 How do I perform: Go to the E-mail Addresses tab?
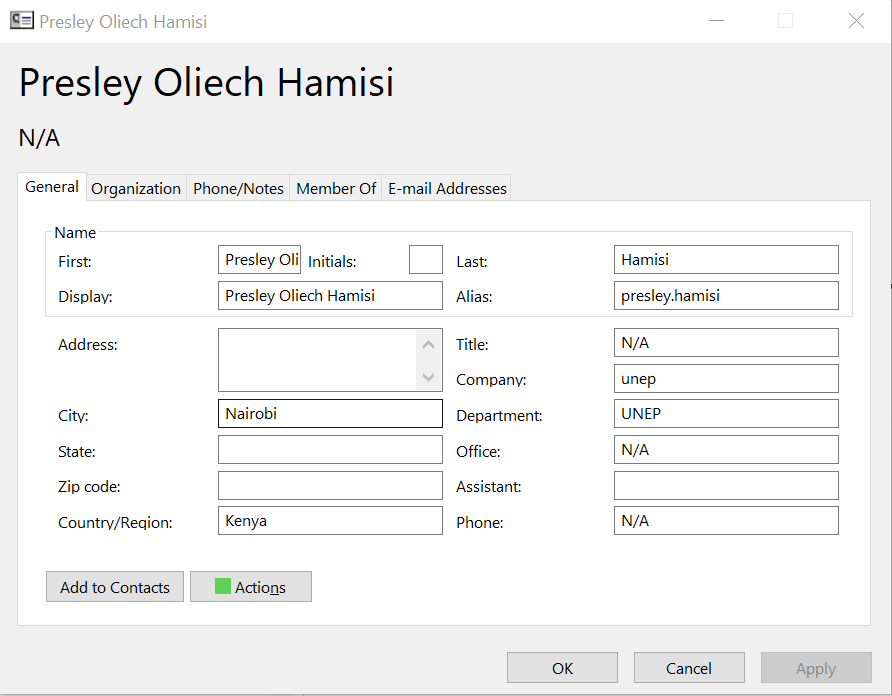[447, 188]
